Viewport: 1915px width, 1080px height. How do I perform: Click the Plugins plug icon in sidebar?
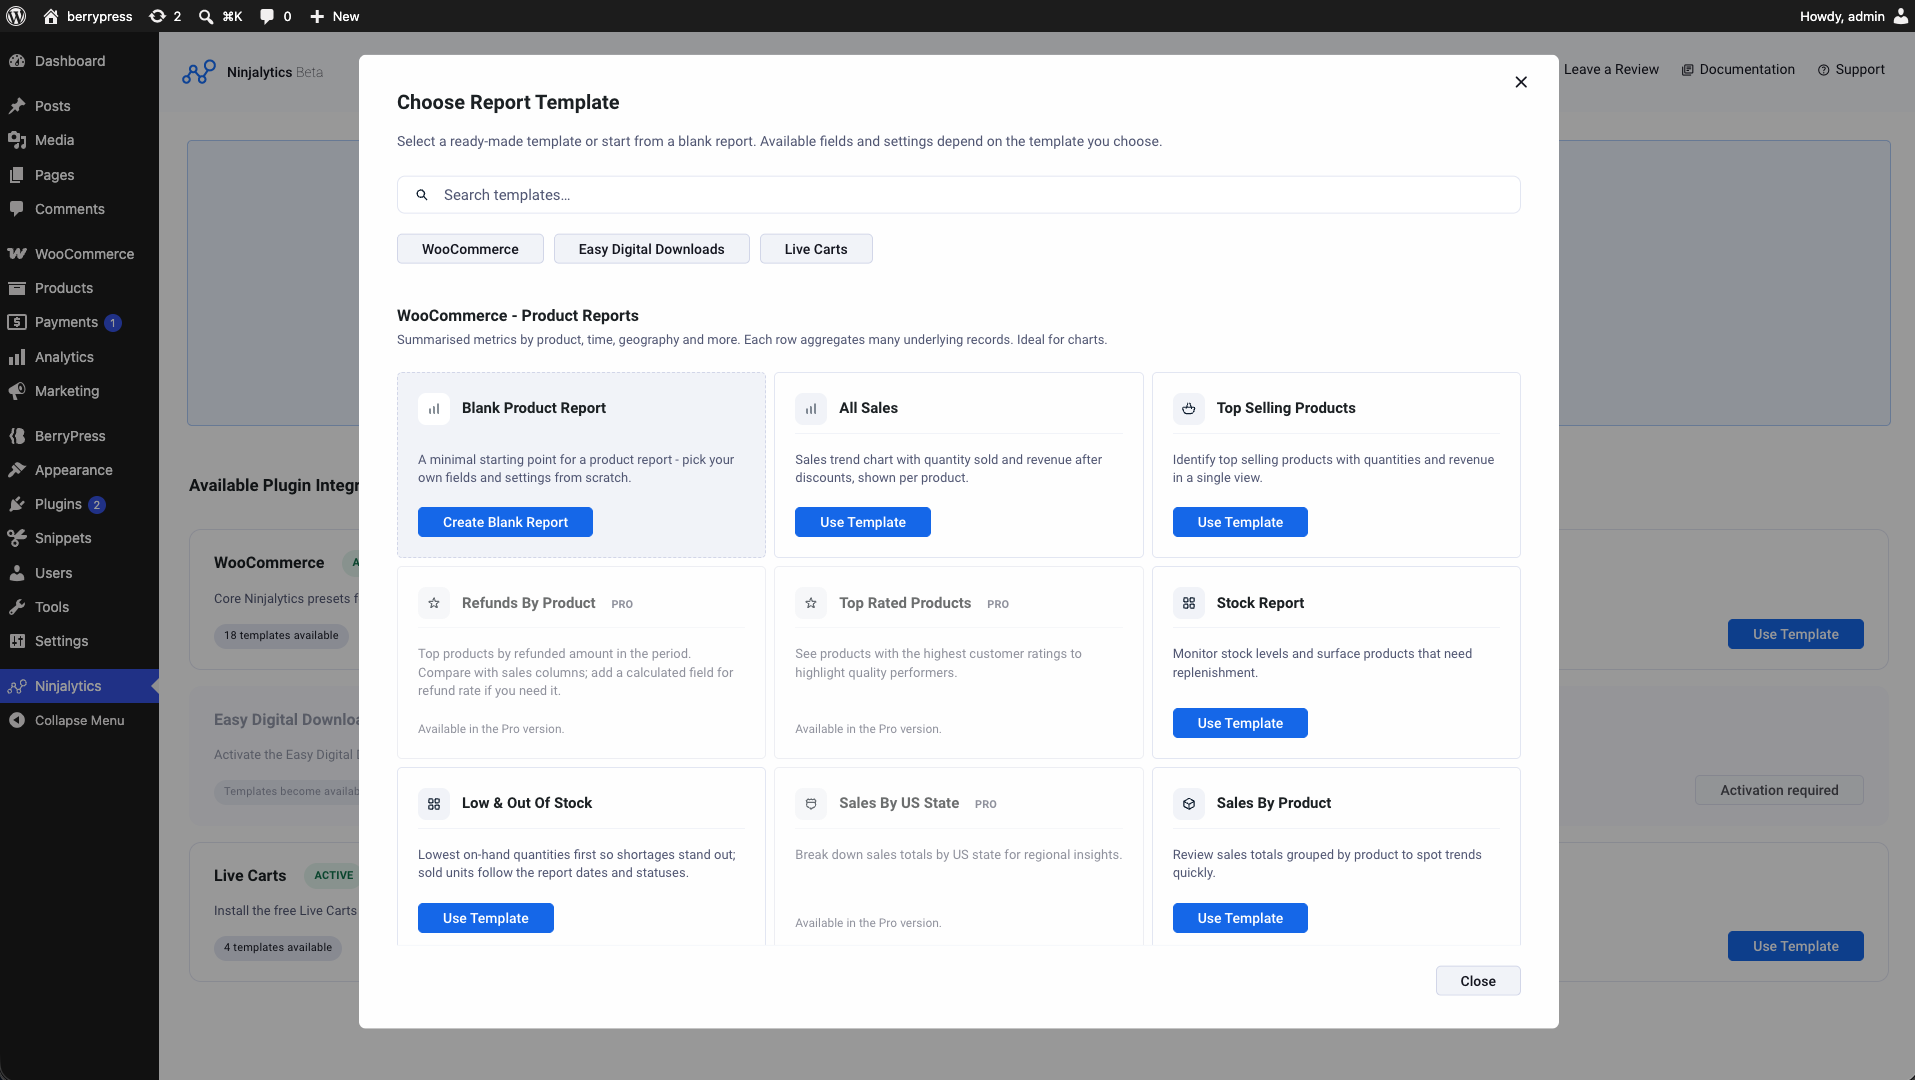(x=17, y=504)
